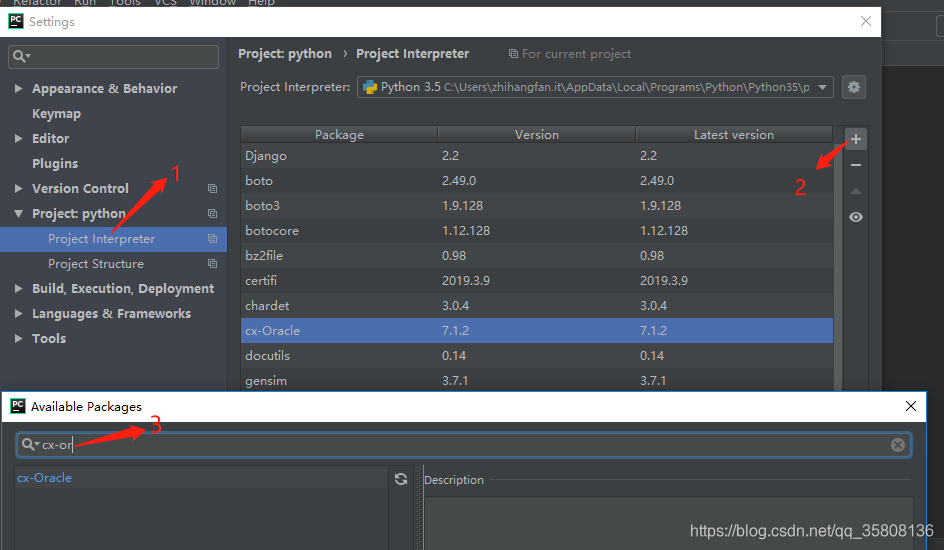Select the botocore package row
944x550 pixels.
tap(536, 230)
